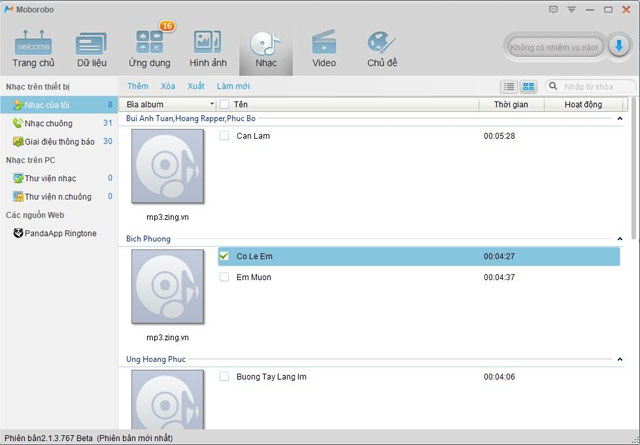Screen dimensions: 640x445
Task: Open PandaApp Ringtone web source
Action: pyautogui.click(x=59, y=233)
